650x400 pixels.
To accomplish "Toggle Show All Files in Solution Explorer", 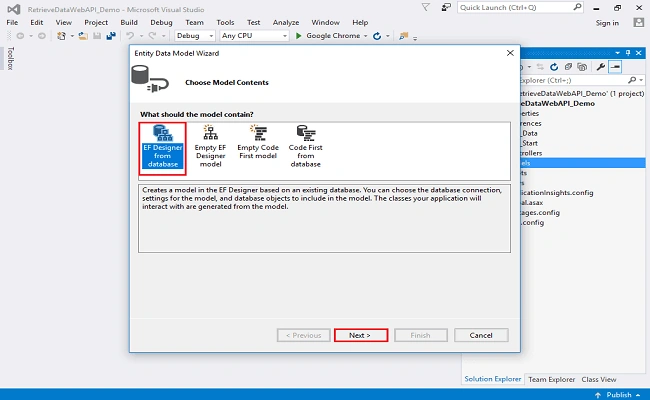I will pyautogui.click(x=582, y=67).
